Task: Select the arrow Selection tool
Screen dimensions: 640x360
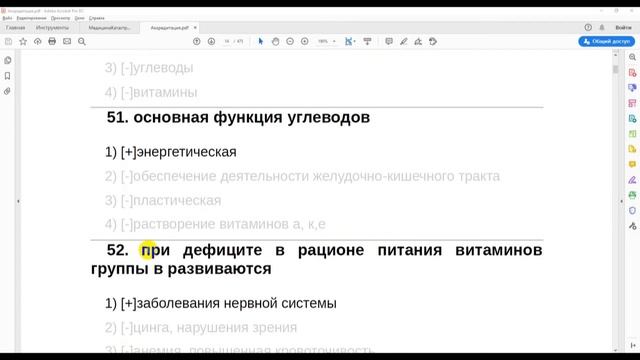Action: coord(260,41)
